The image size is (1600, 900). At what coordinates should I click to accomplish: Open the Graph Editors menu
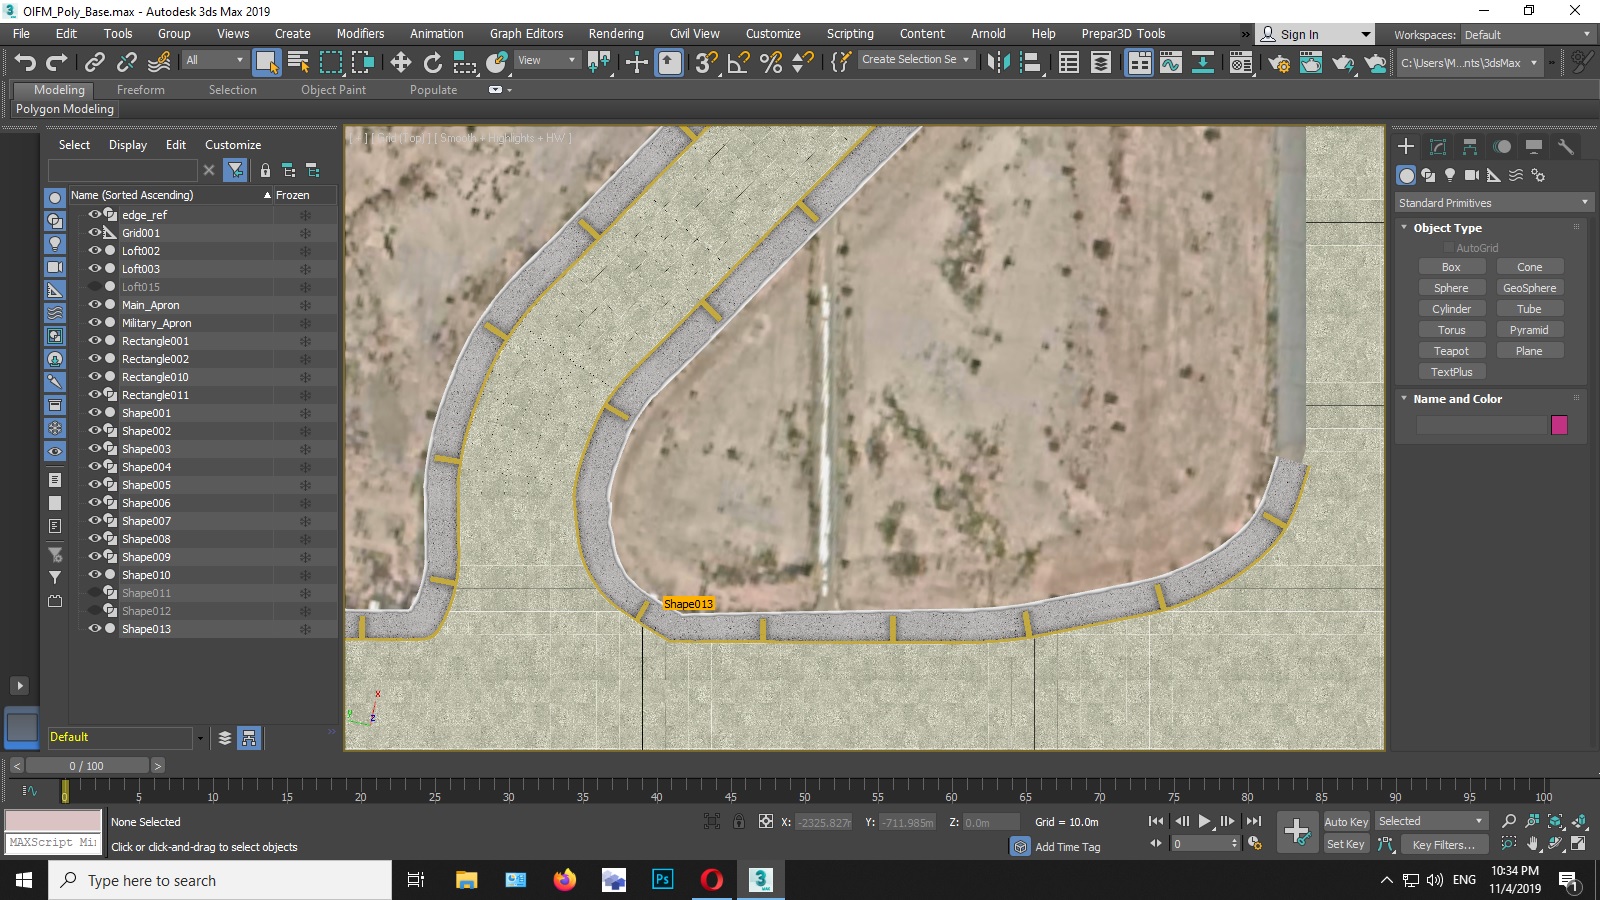coord(526,34)
